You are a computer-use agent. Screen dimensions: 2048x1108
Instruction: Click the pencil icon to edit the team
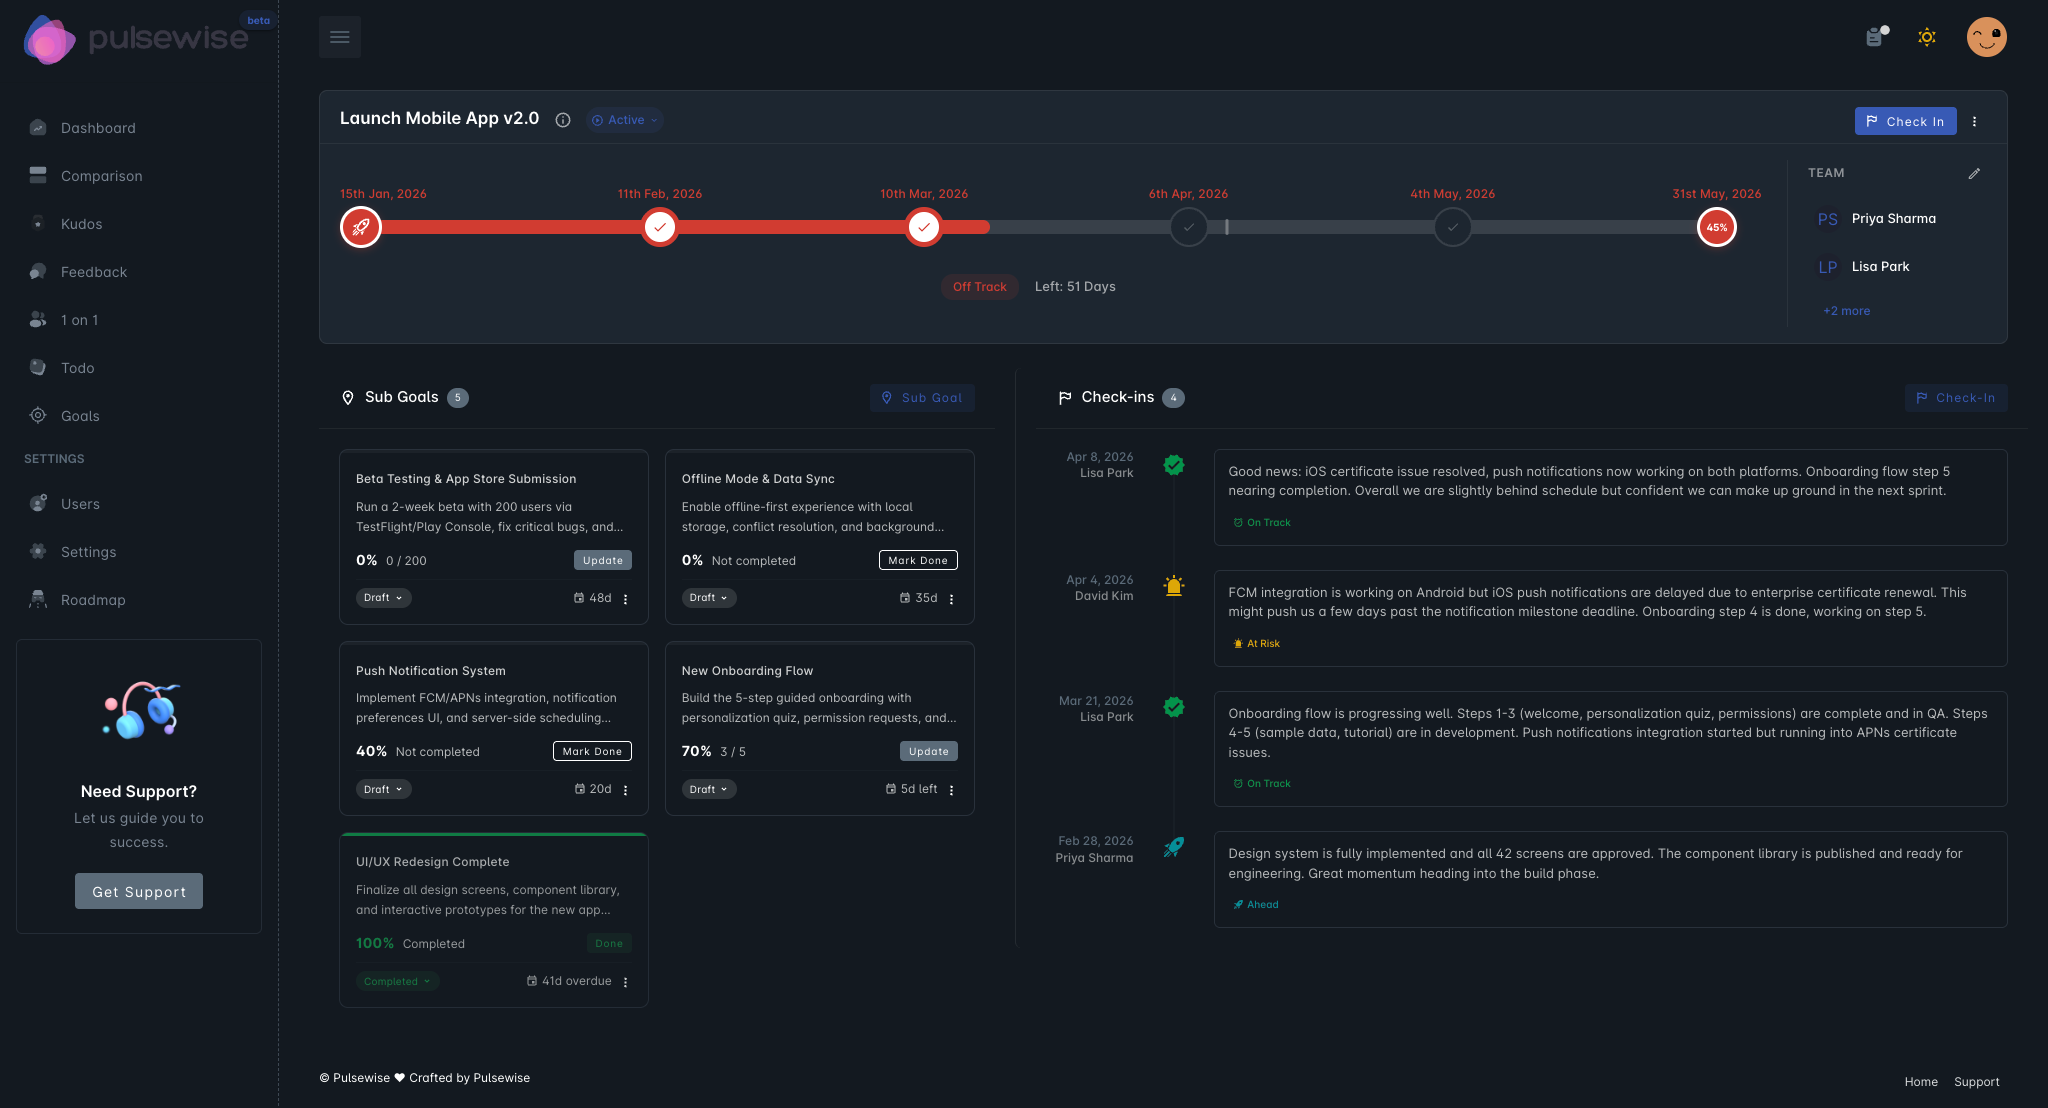(1975, 173)
